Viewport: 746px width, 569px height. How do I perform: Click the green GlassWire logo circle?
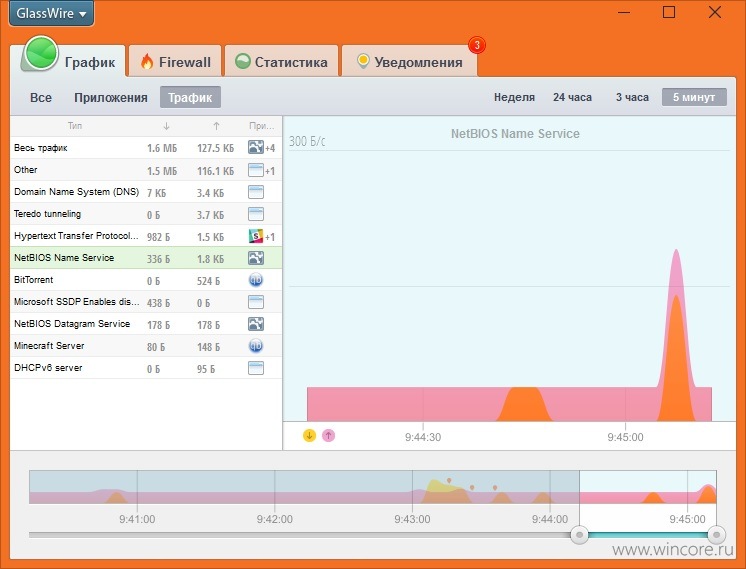41,53
